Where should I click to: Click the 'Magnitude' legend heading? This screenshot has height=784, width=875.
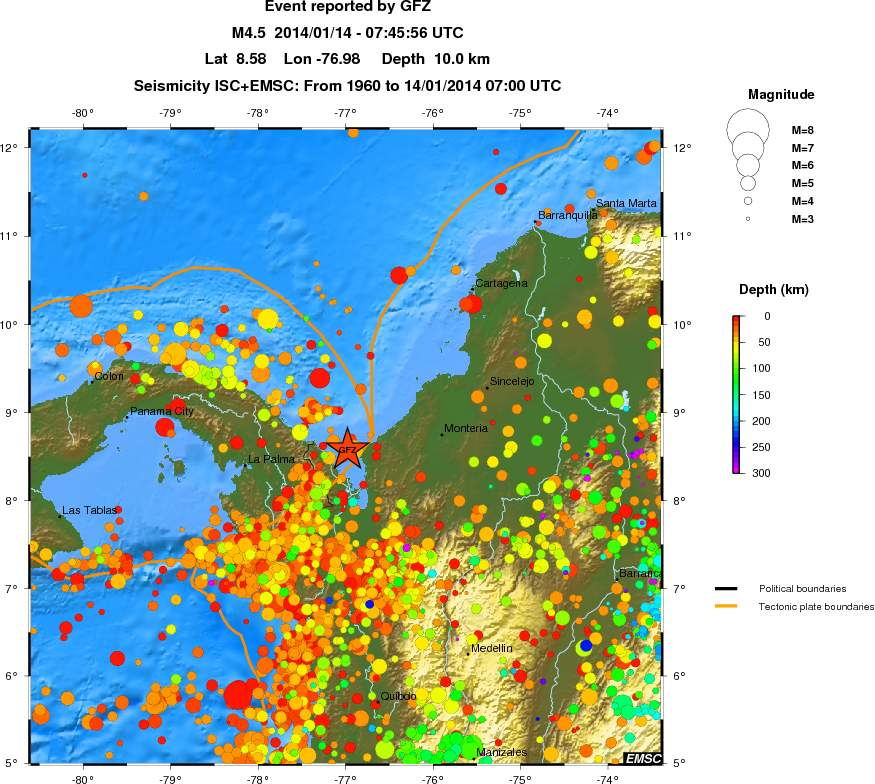tap(781, 94)
